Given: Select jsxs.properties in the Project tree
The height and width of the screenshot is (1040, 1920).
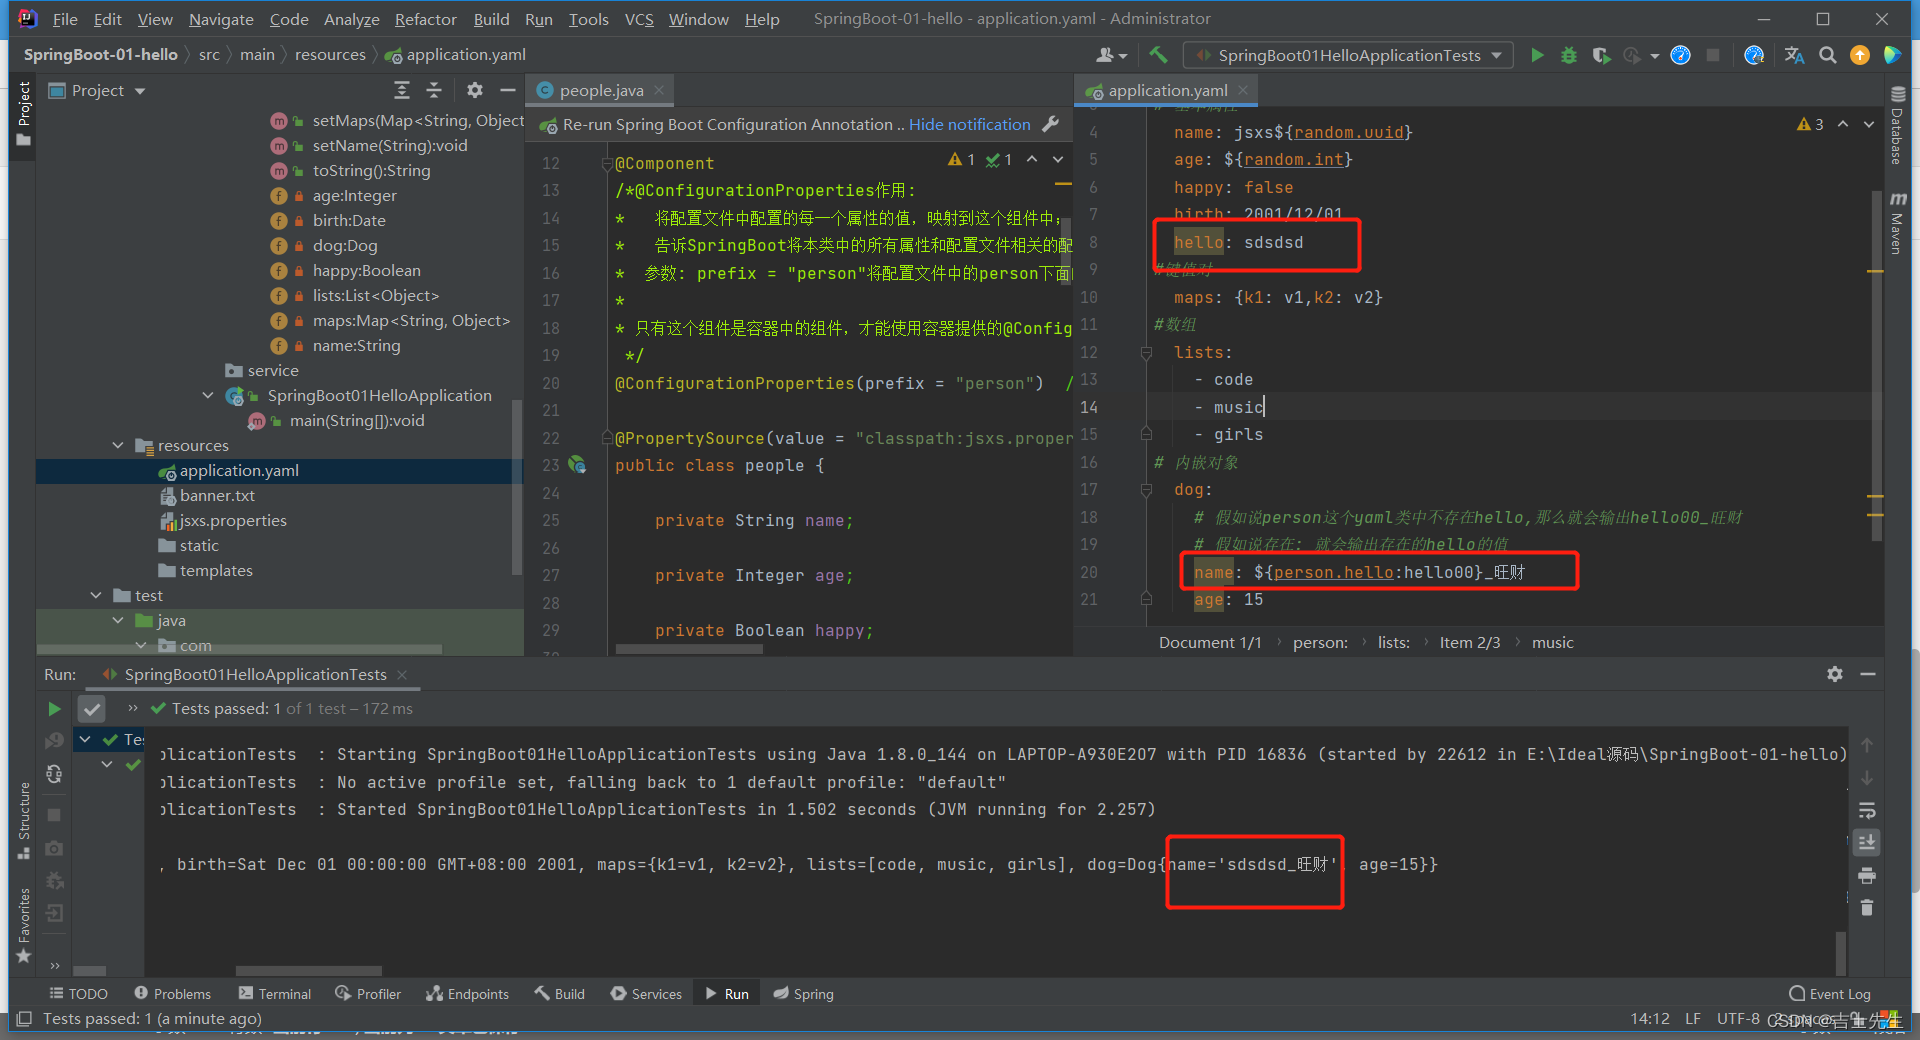Looking at the screenshot, I should pyautogui.click(x=232, y=520).
